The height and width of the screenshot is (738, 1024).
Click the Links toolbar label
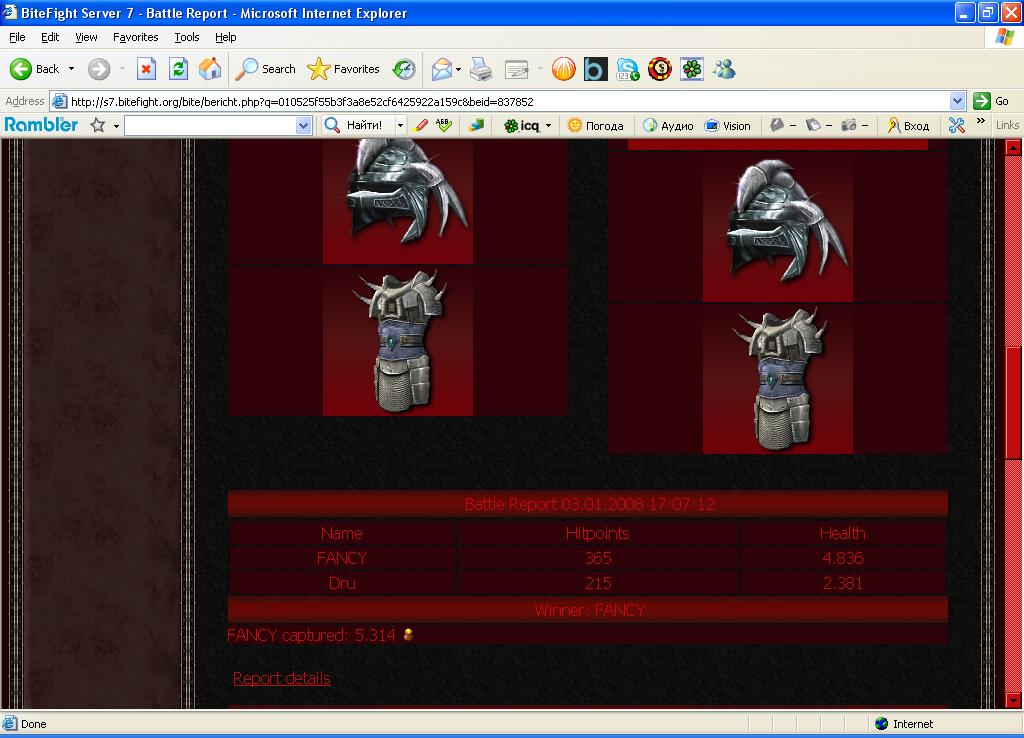point(1007,125)
